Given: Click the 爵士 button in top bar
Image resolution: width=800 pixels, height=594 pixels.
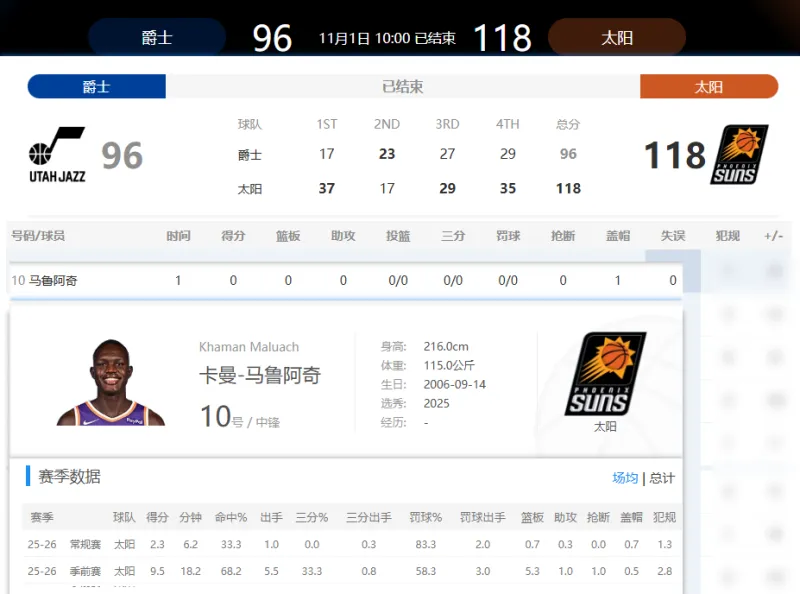Looking at the screenshot, I should tap(157, 38).
